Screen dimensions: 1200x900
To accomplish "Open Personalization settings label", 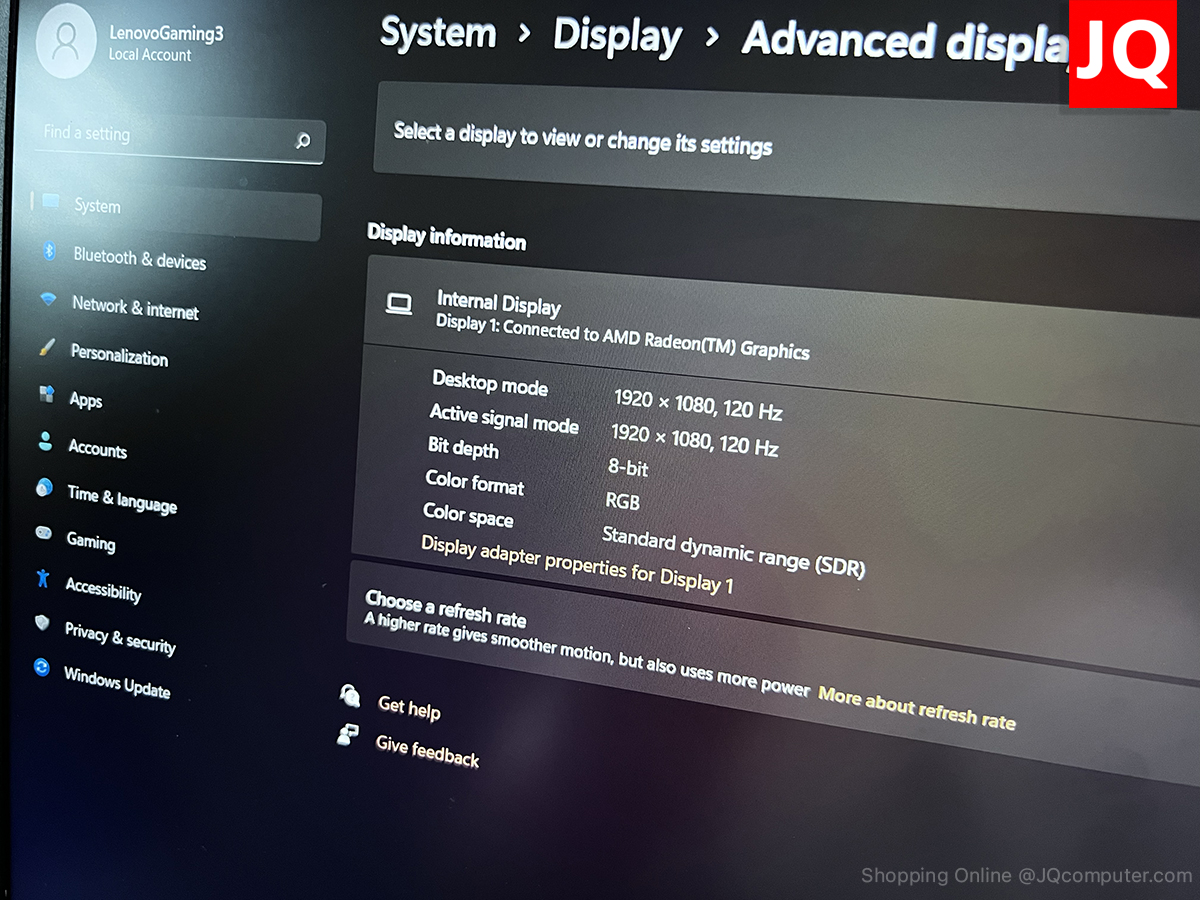I will point(119,354).
